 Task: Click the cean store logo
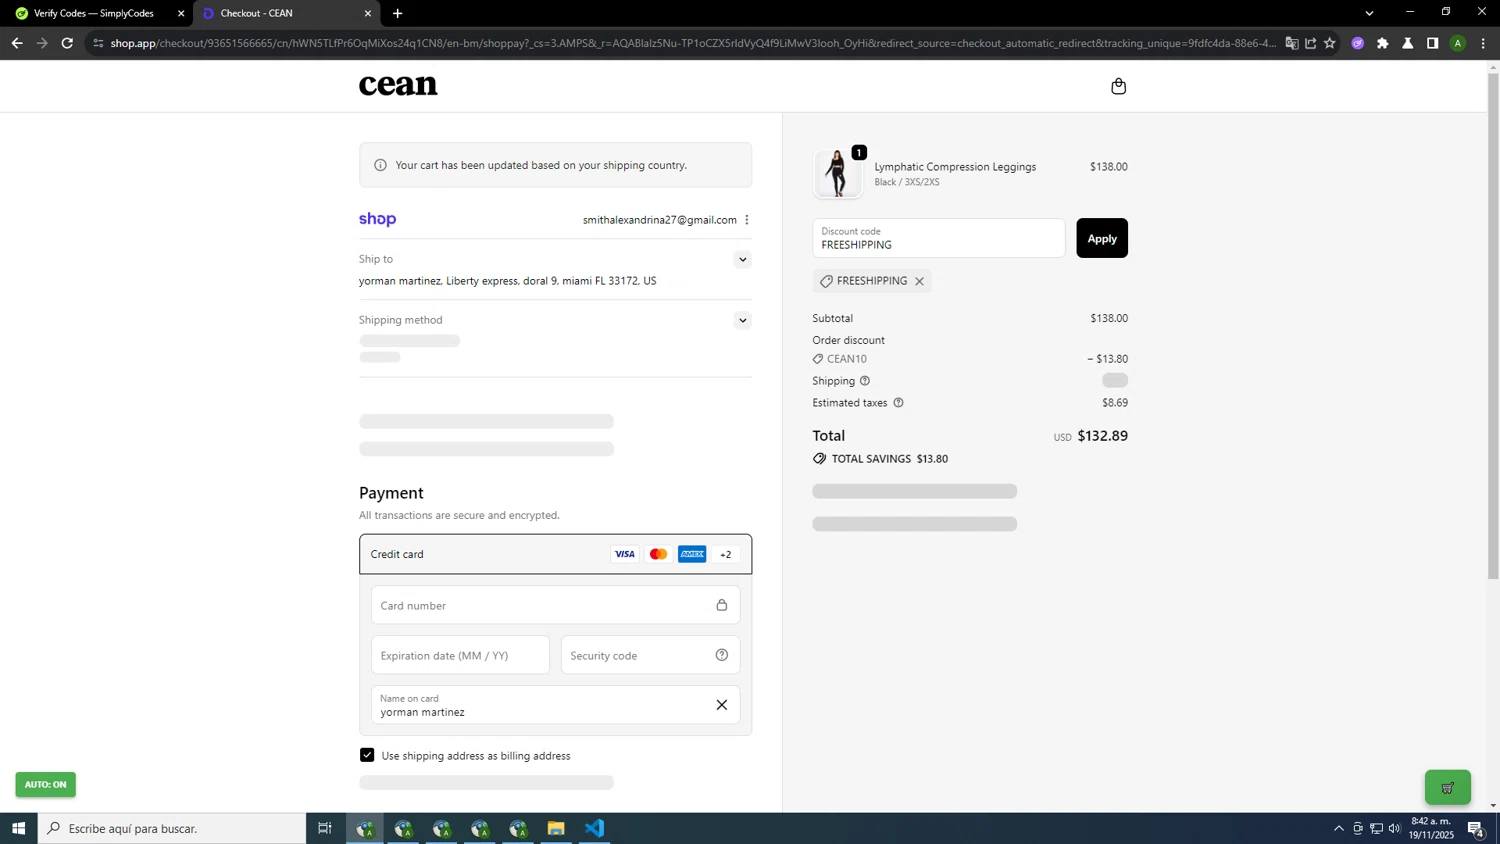click(x=398, y=86)
